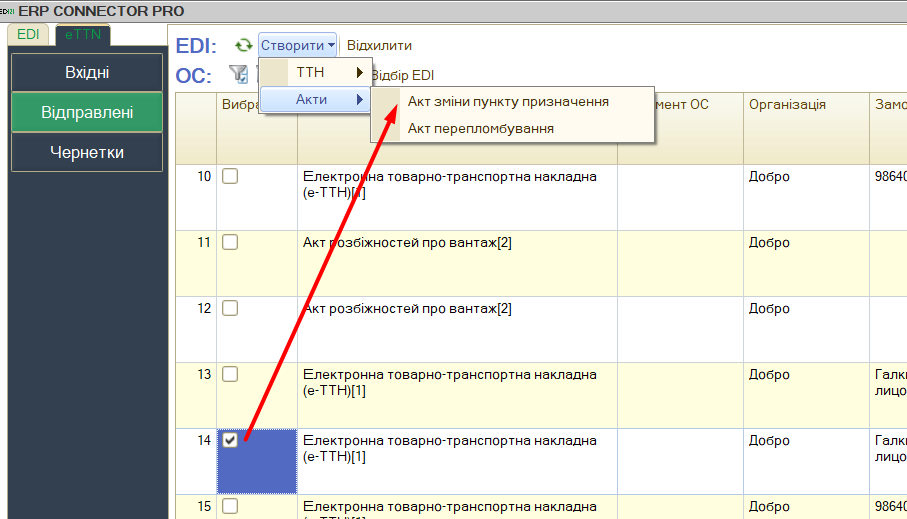Click the green refresh icon next to EDI
Screen dimensions: 907x519
tap(243, 46)
